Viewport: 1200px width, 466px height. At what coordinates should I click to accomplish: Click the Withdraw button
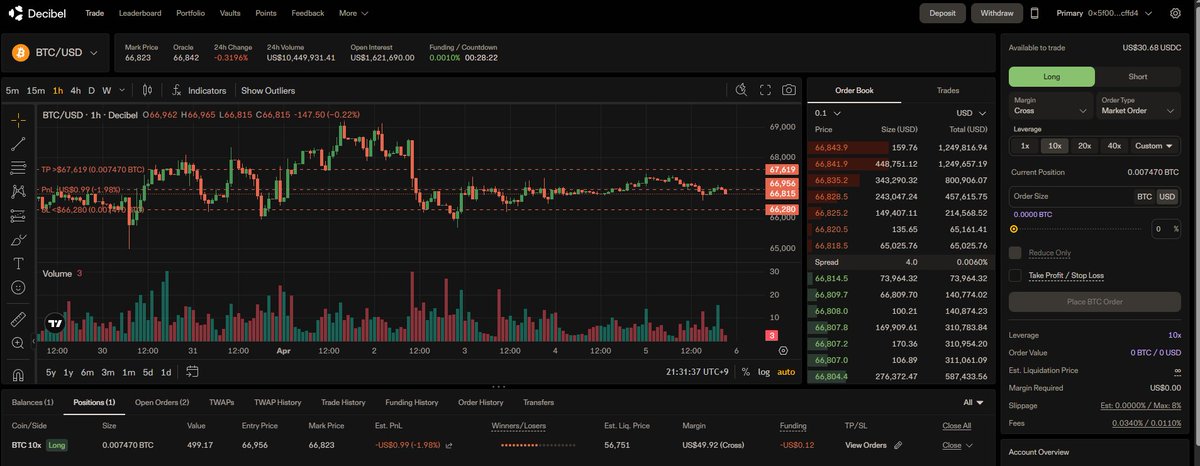996,13
